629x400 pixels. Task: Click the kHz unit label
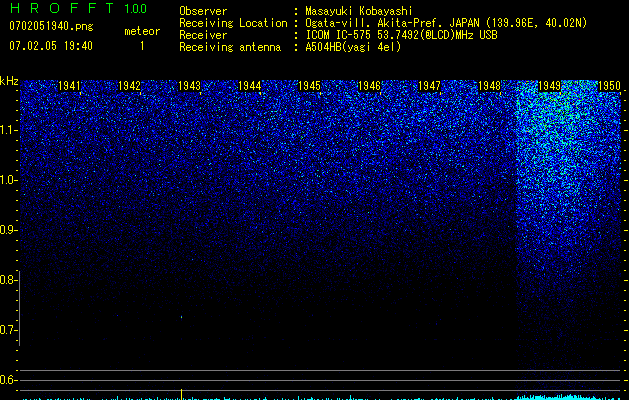click(x=9, y=81)
